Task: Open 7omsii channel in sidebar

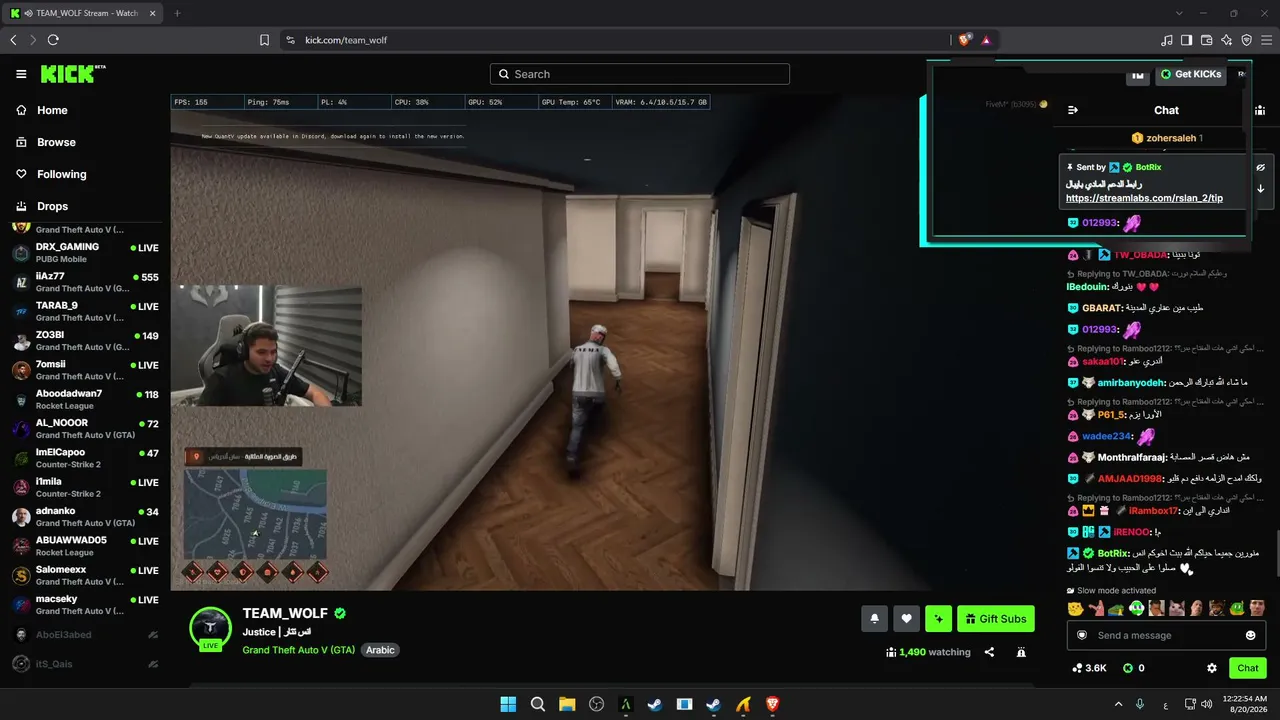Action: click(x=85, y=370)
